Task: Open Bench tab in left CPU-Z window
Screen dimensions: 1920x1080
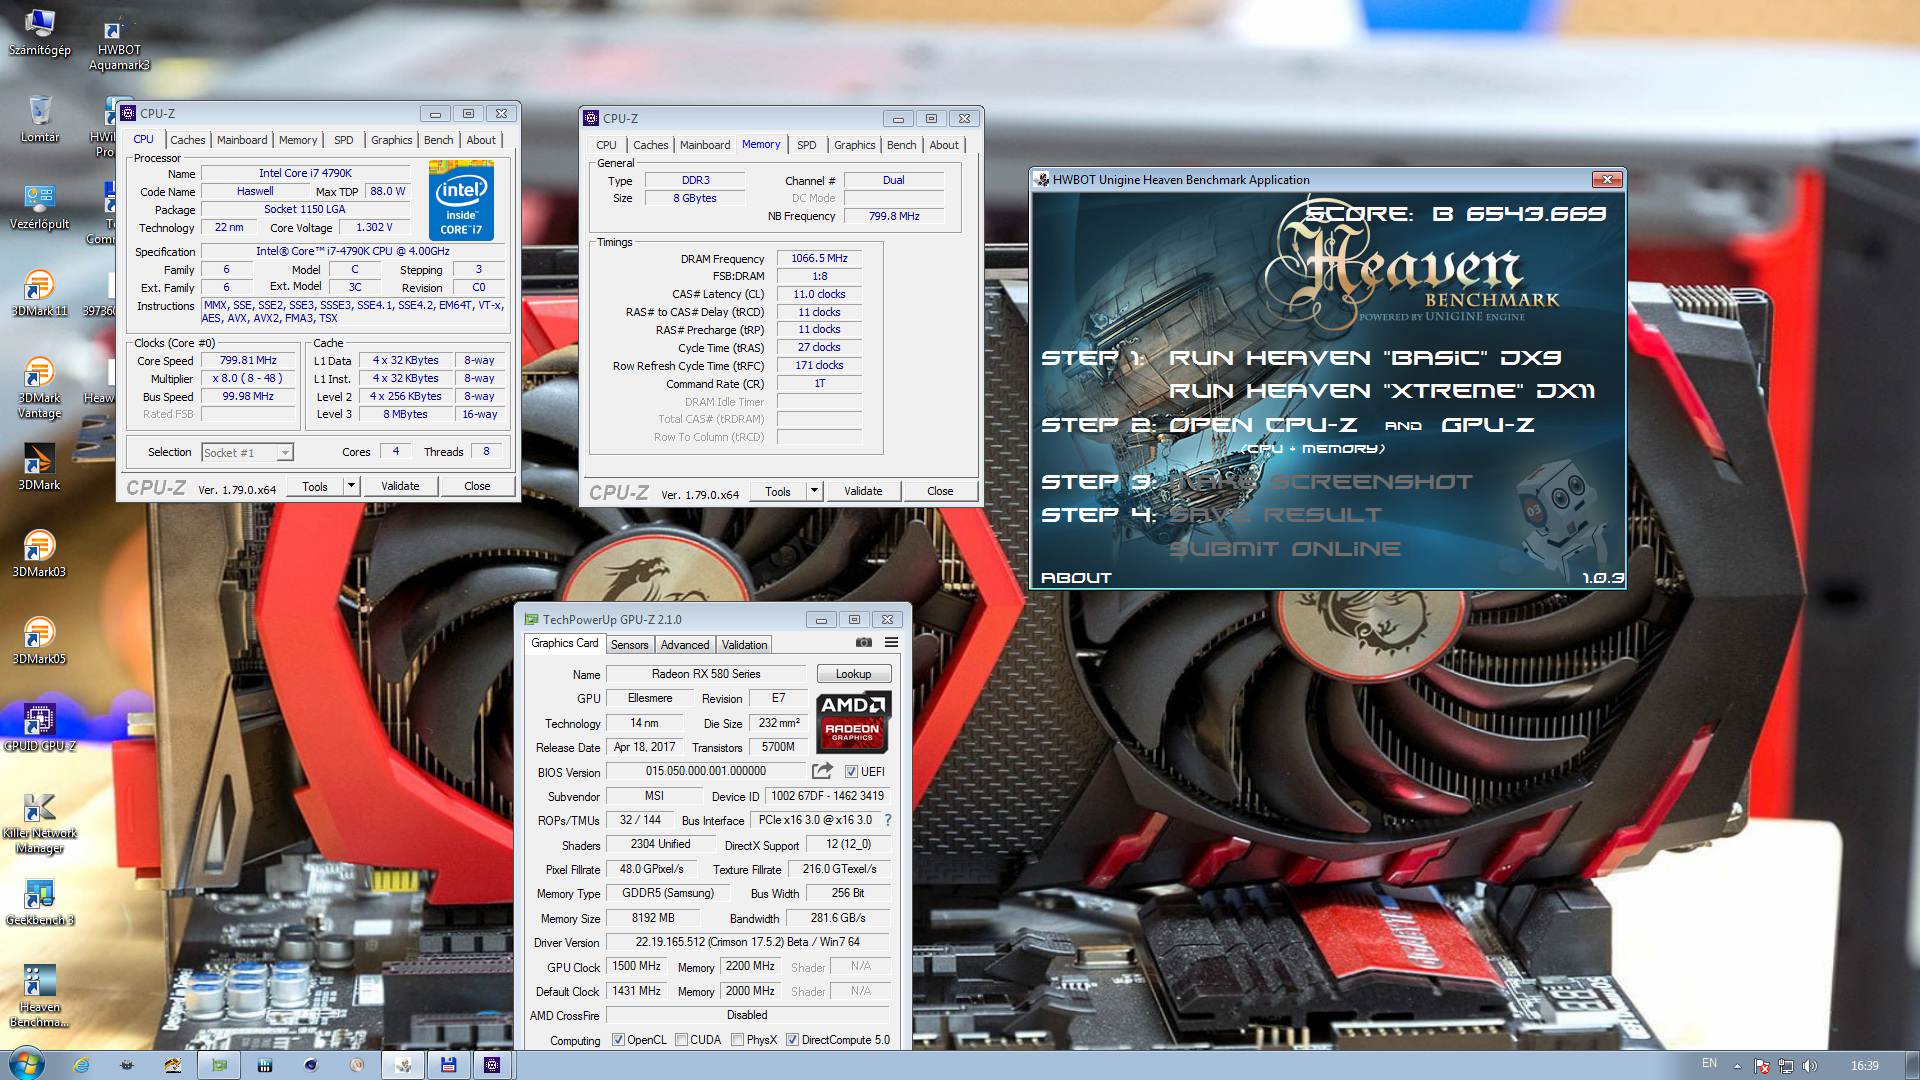Action: coord(438,140)
